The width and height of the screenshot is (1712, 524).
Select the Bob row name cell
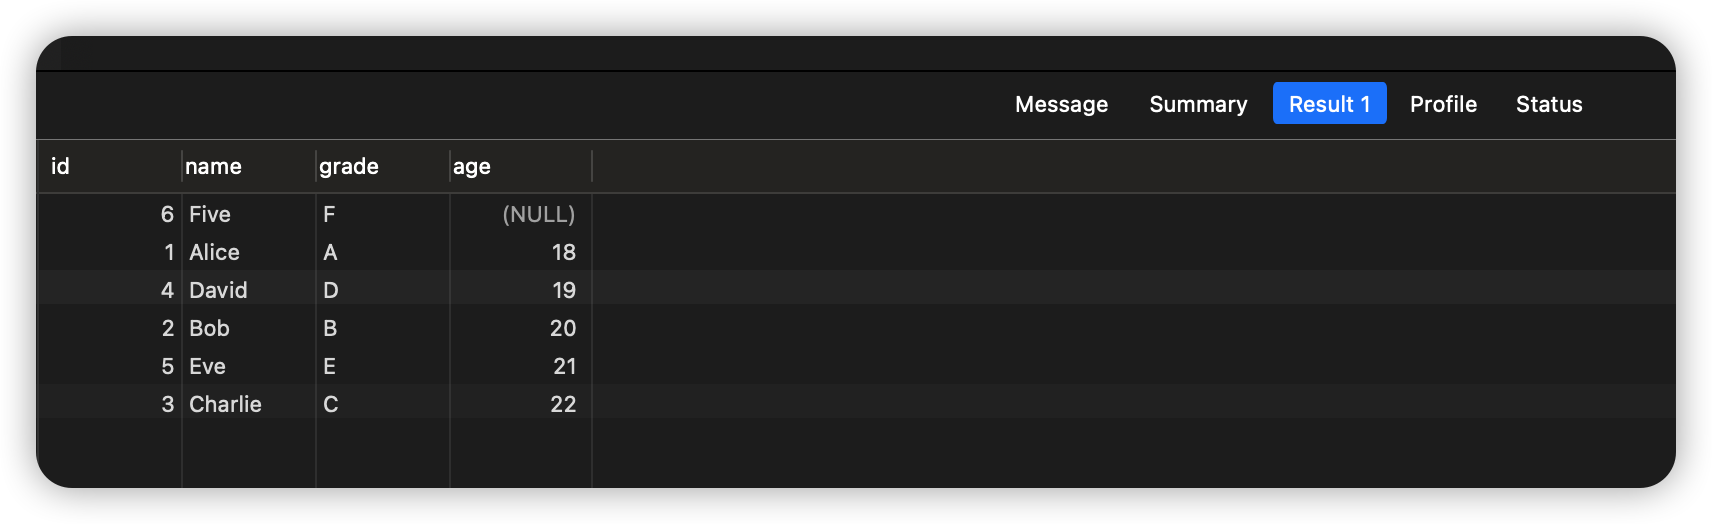pyautogui.click(x=209, y=328)
